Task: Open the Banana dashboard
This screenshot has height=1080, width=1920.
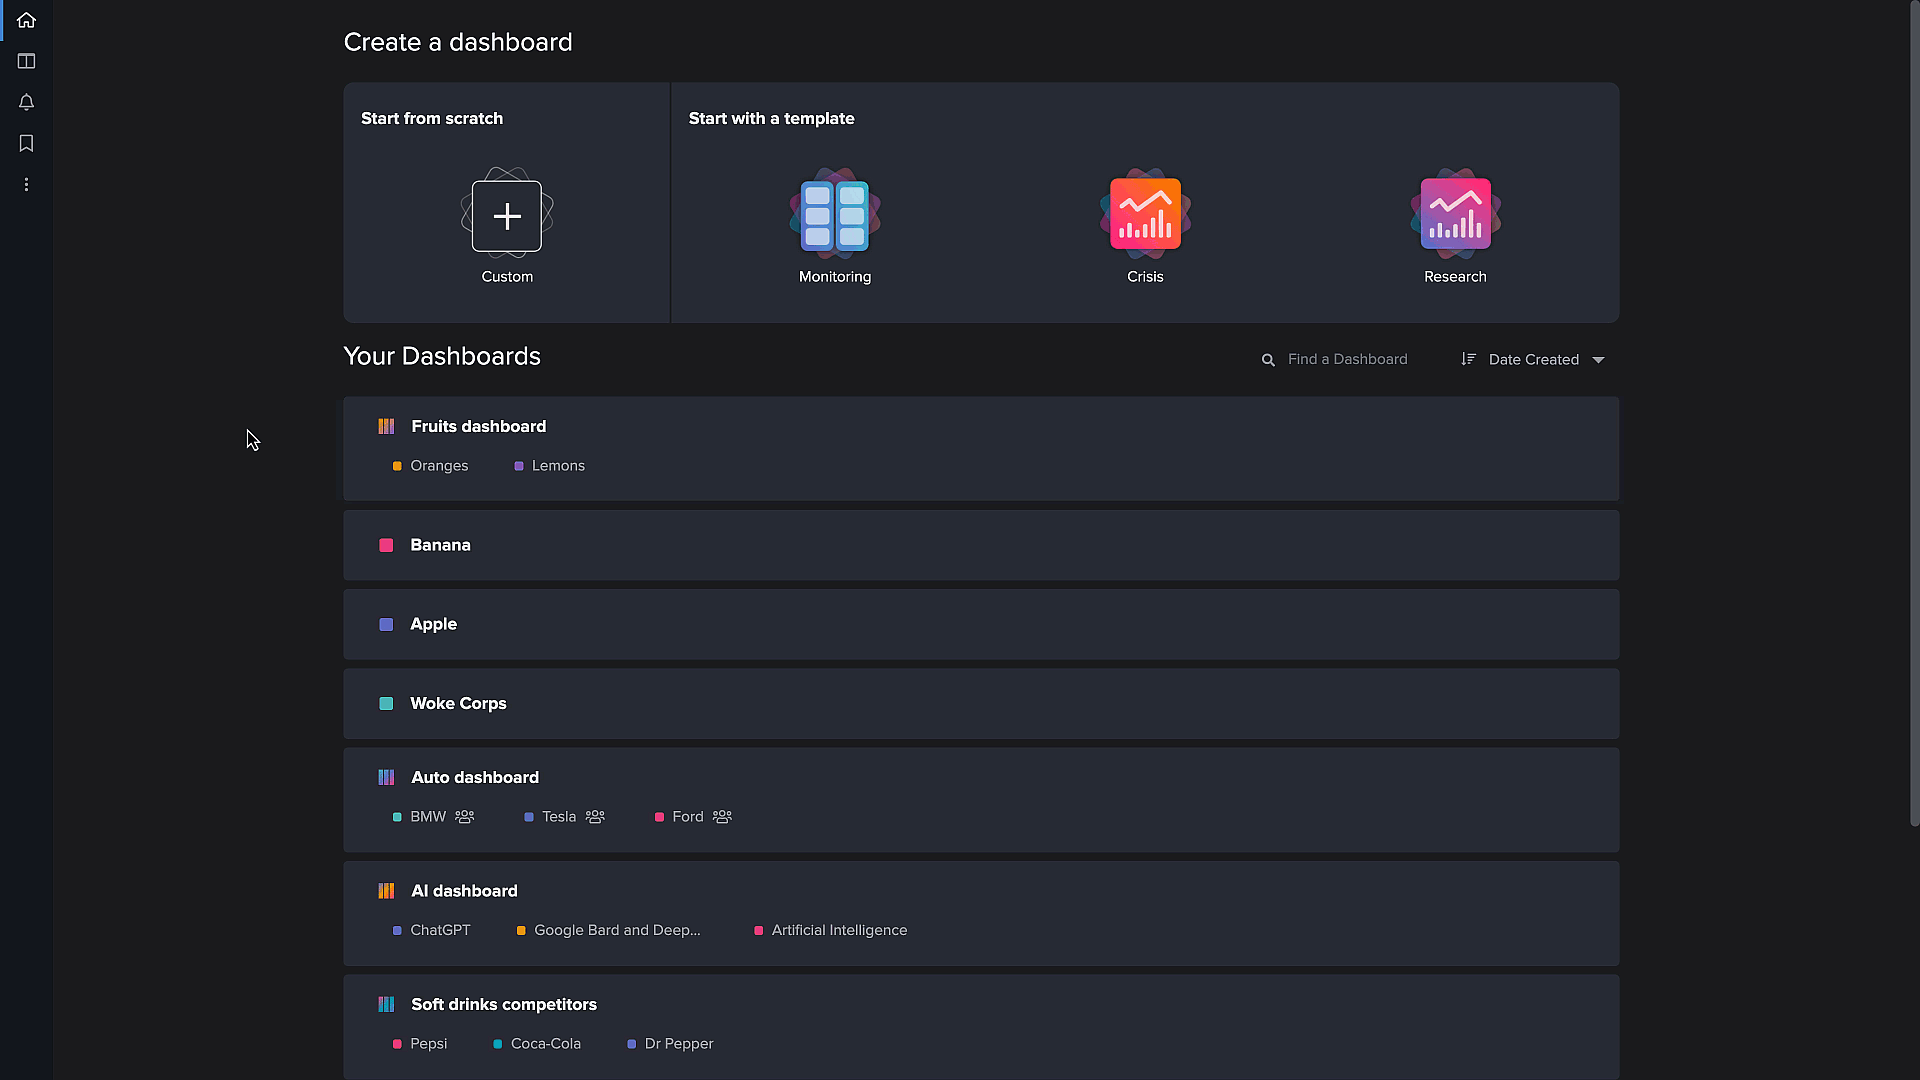Action: [981, 545]
